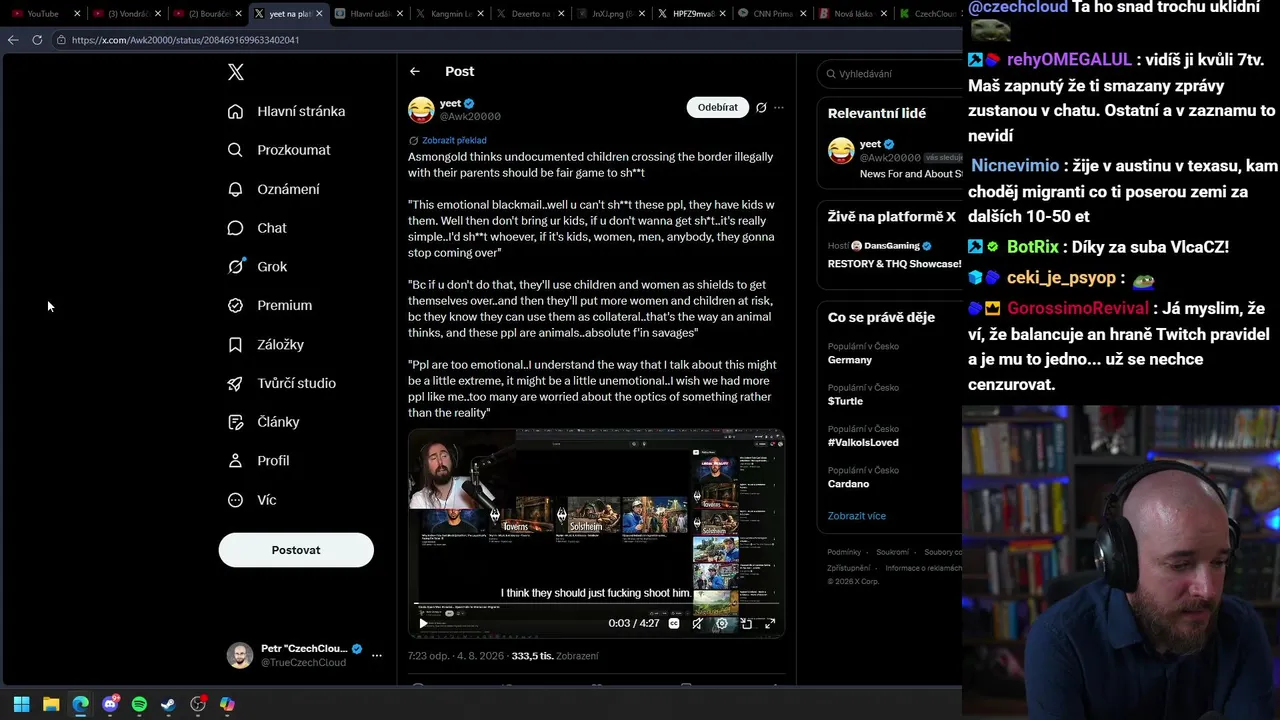Reload the page with refresh icon

click(37, 40)
